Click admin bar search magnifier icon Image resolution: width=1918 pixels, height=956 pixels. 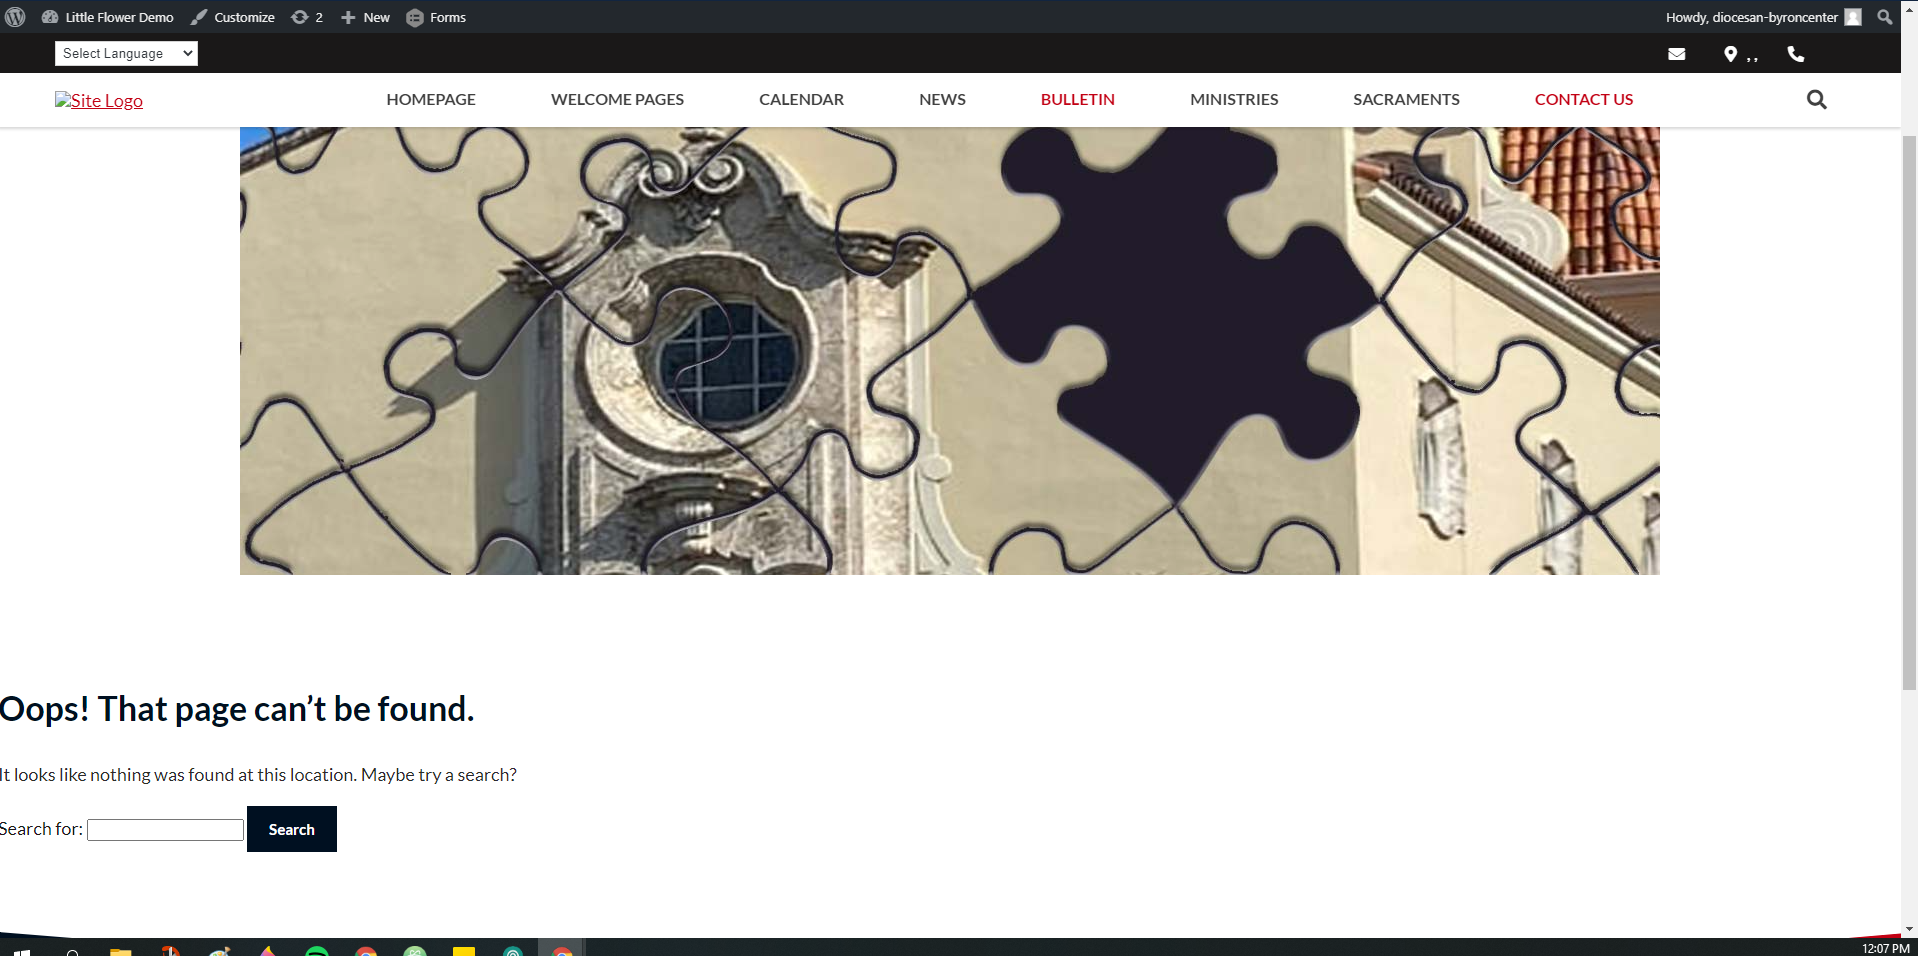coord(1884,17)
